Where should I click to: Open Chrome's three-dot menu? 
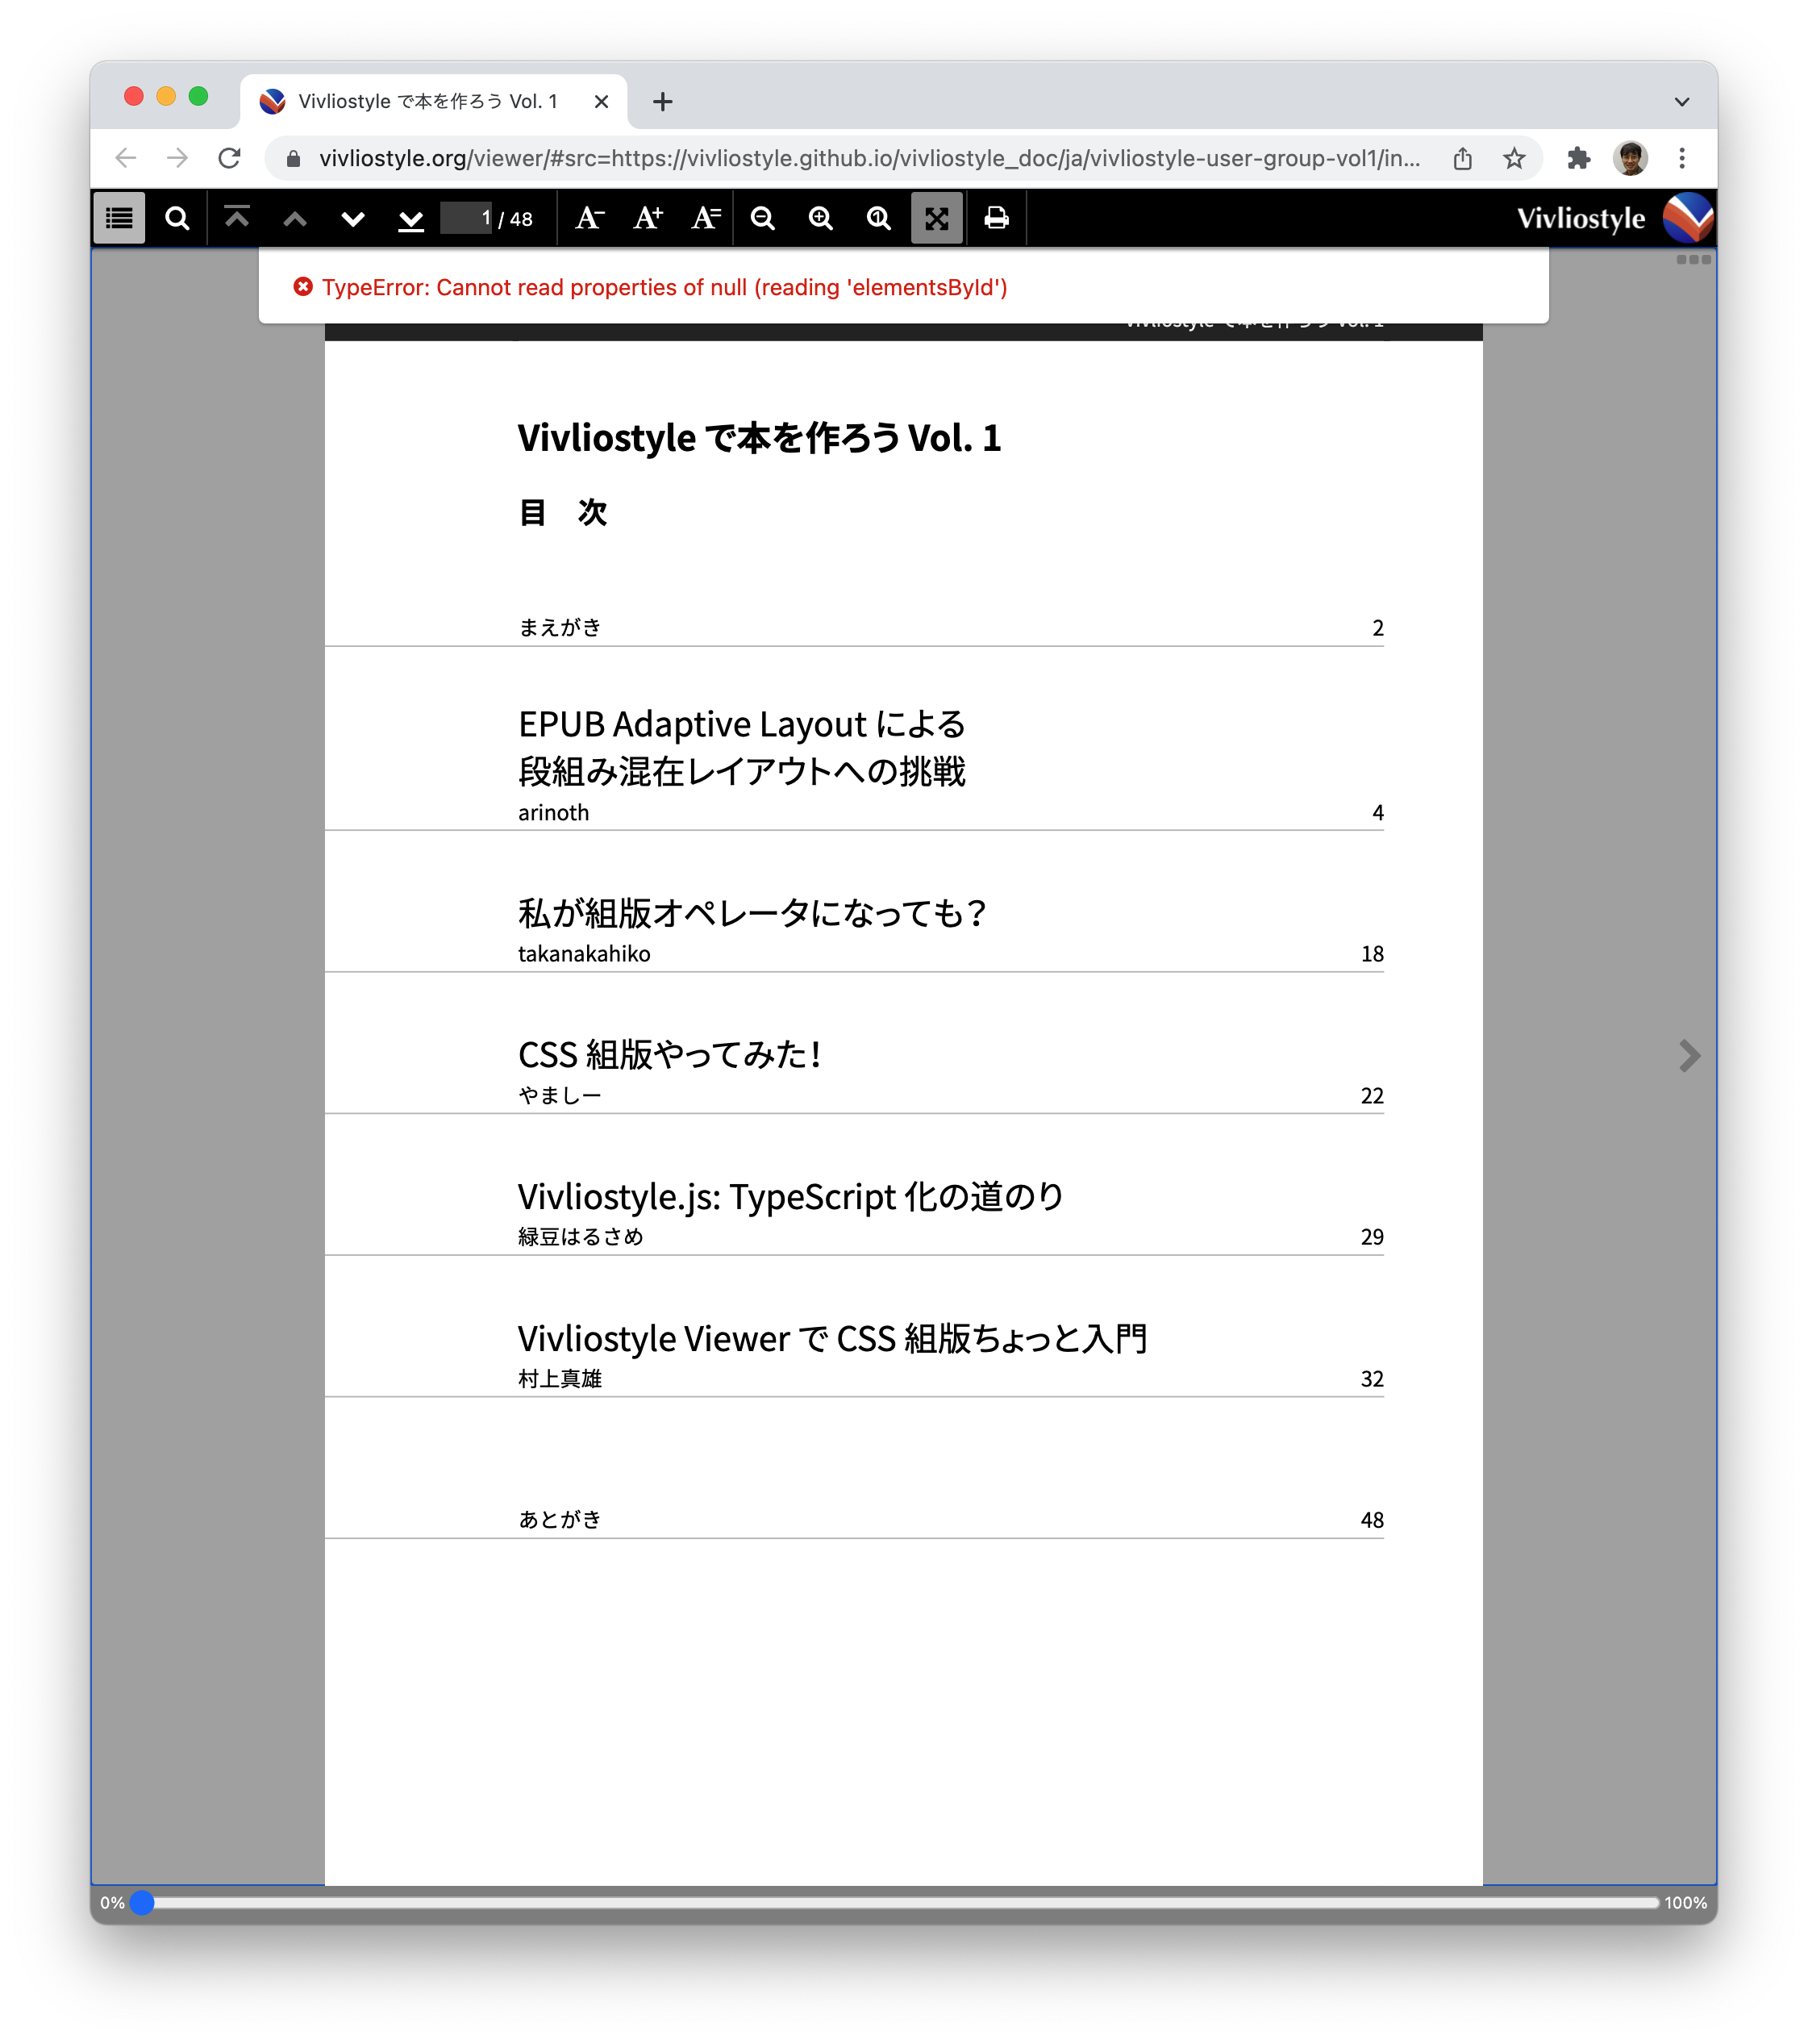tap(1684, 157)
